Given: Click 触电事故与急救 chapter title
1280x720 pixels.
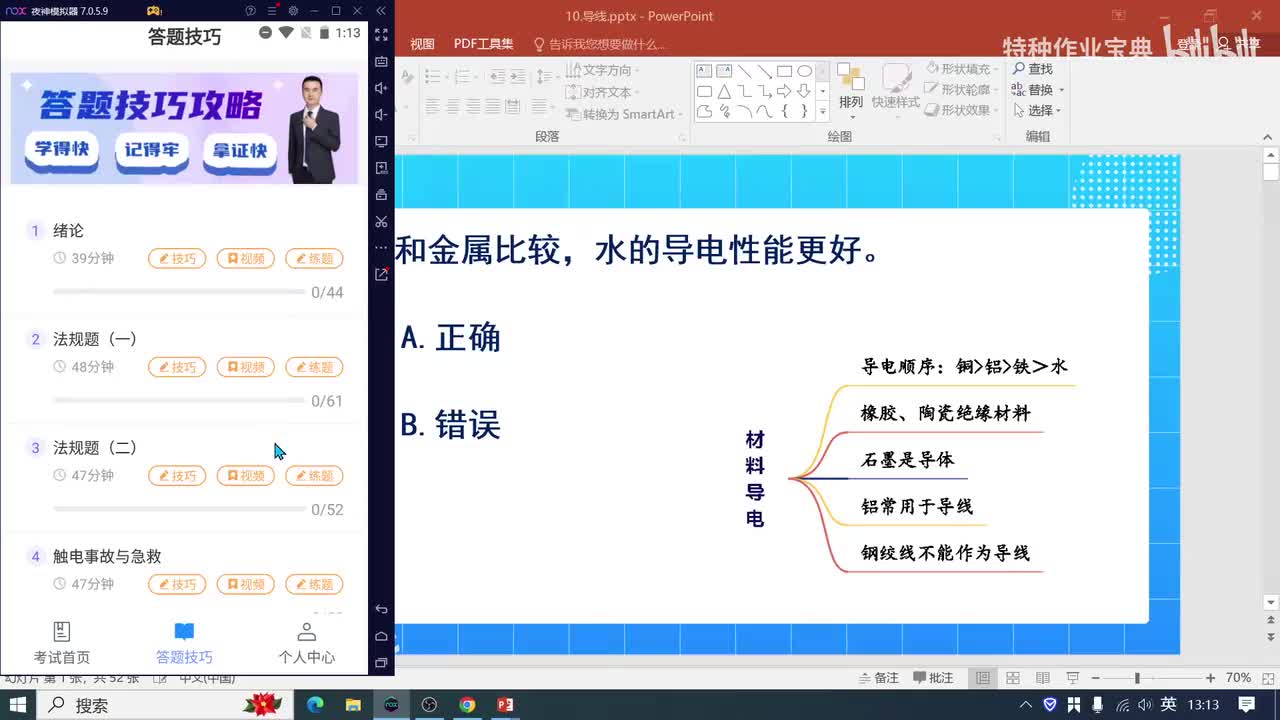Looking at the screenshot, I should point(107,556).
